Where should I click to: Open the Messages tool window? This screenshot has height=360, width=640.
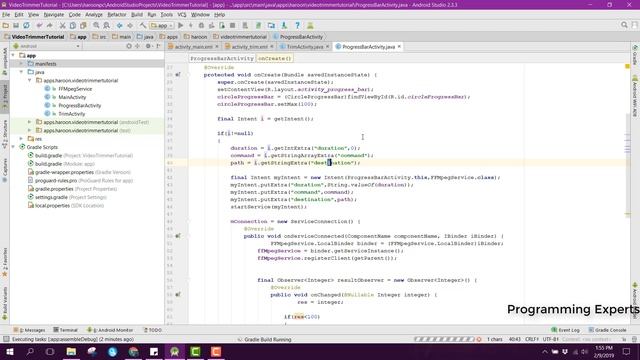(29, 330)
